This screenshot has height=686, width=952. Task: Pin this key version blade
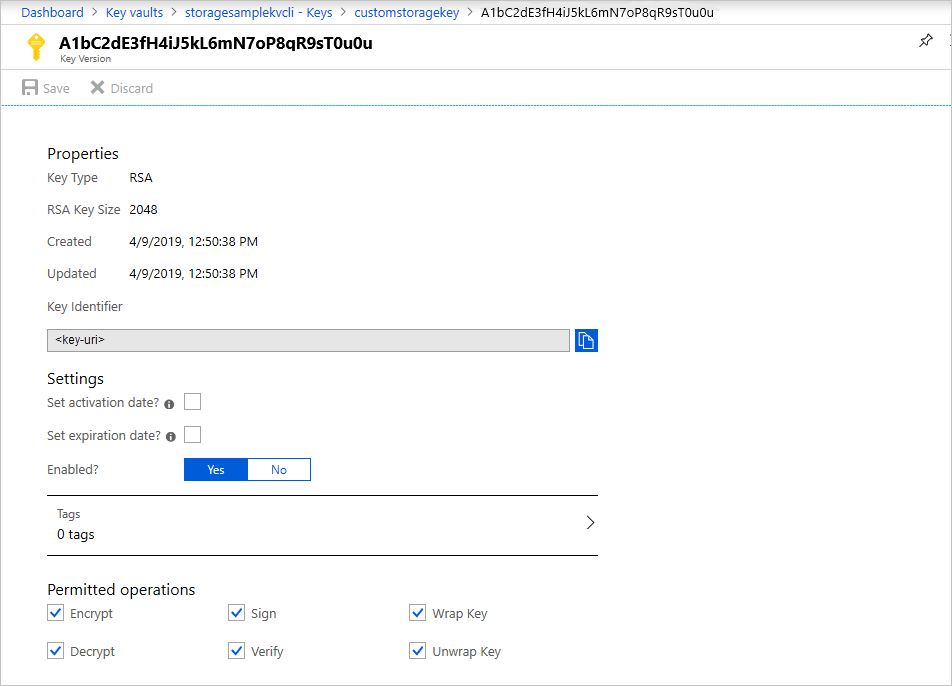click(x=926, y=41)
